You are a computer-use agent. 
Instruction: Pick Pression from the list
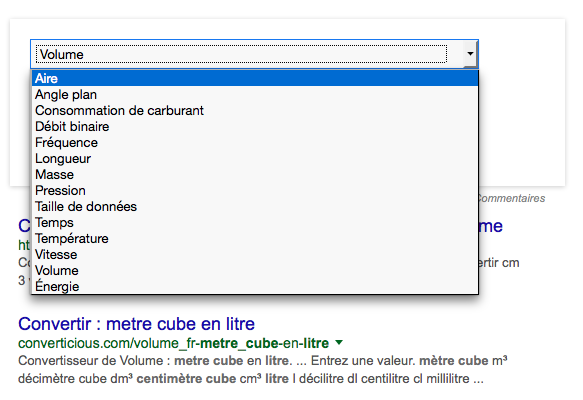pyautogui.click(x=255, y=190)
